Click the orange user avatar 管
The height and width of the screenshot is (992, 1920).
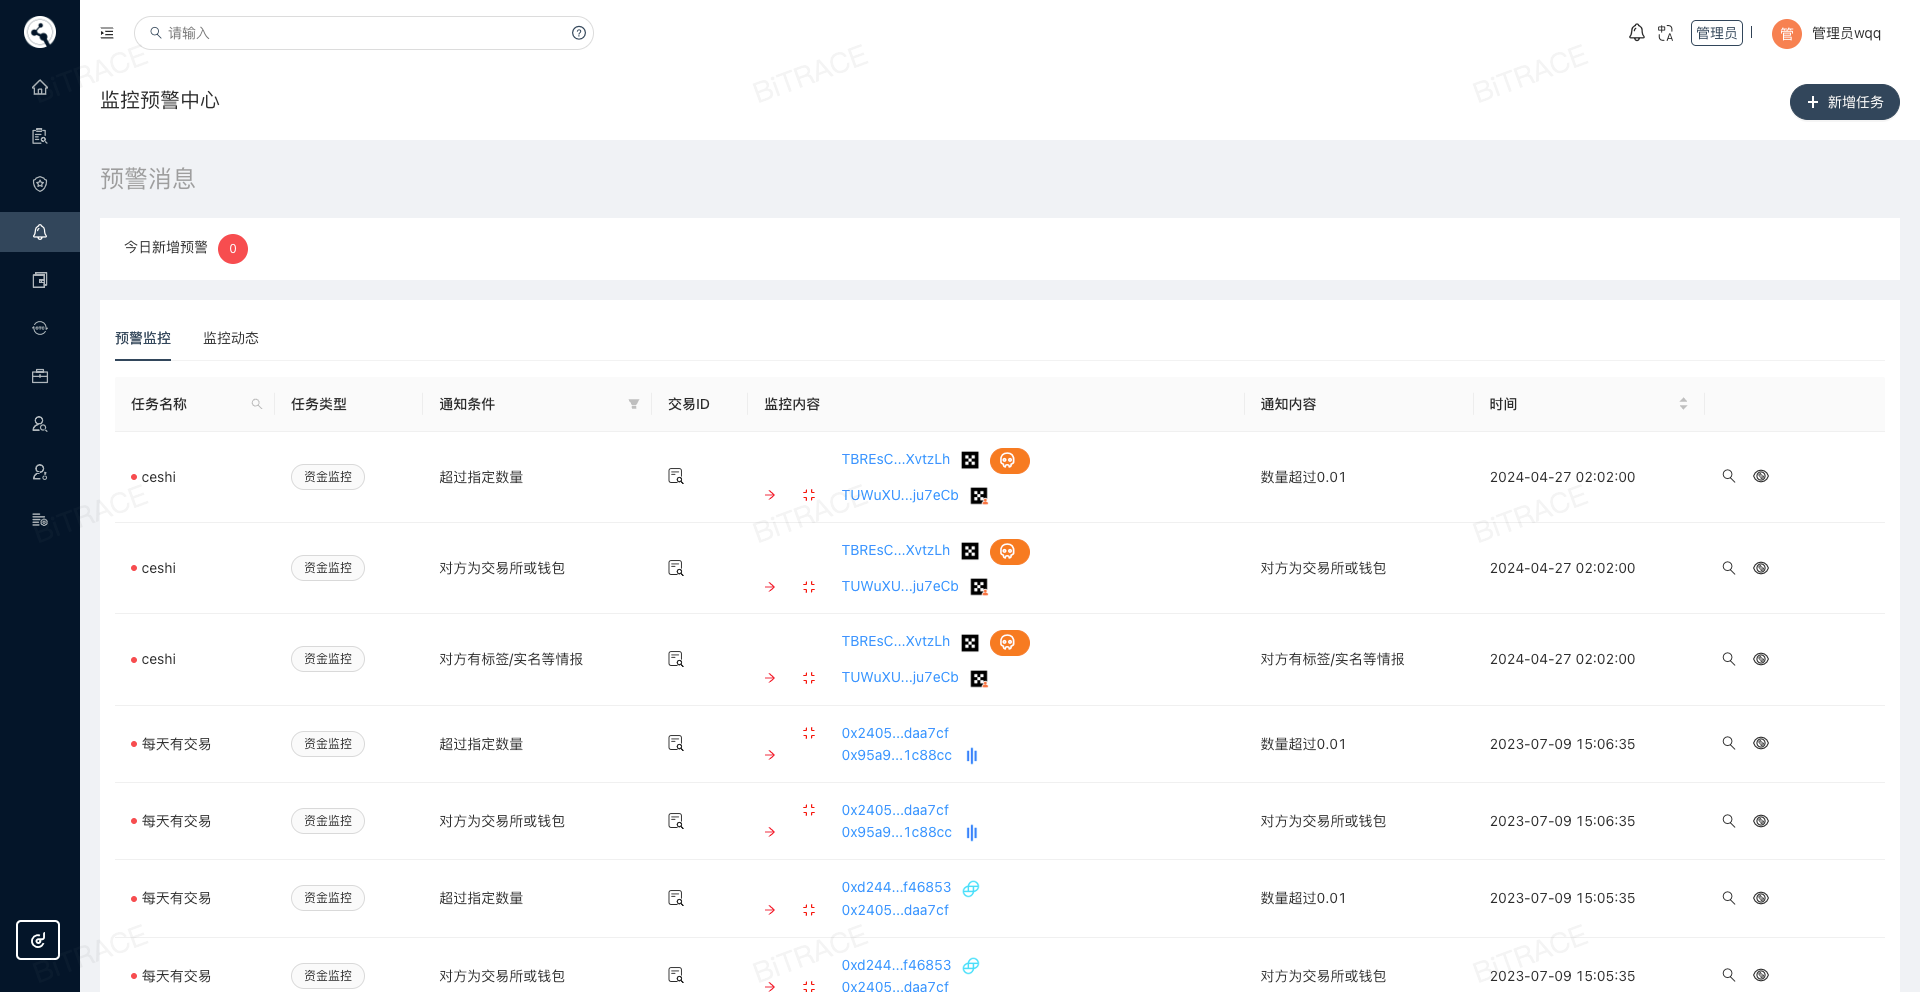pyautogui.click(x=1787, y=34)
